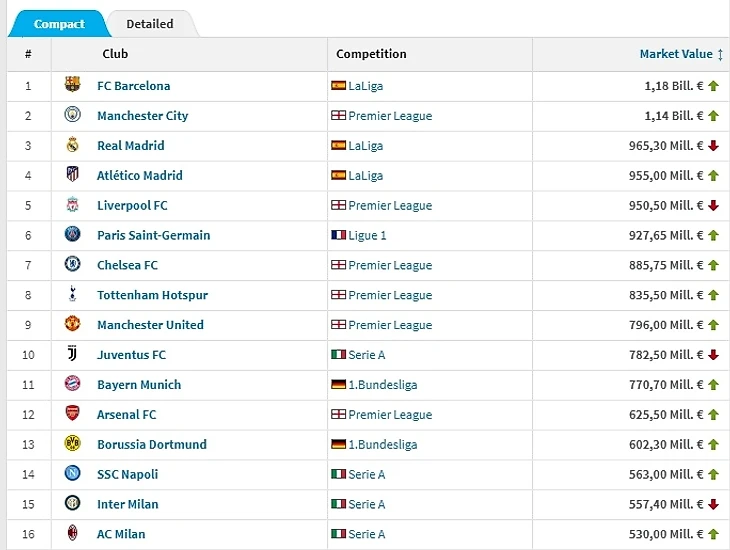
Task: Click the Real Madrid crest icon
Action: (x=72, y=146)
